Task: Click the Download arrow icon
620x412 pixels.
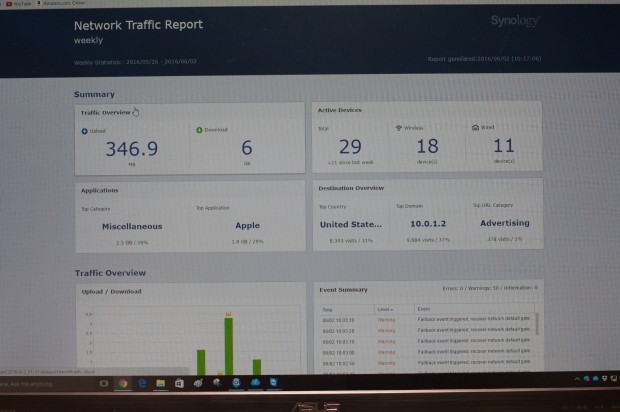Action: pyautogui.click(x=199, y=130)
